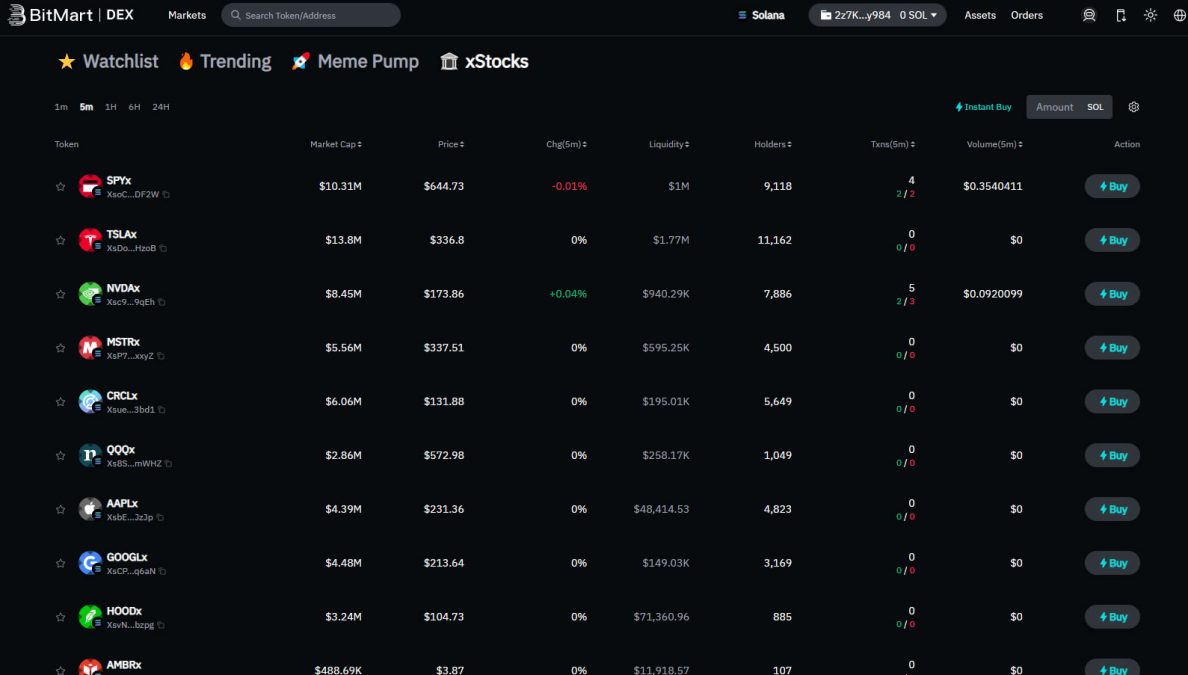Copy the TSLAx contract address
The image size is (1188, 675).
[x=163, y=248]
